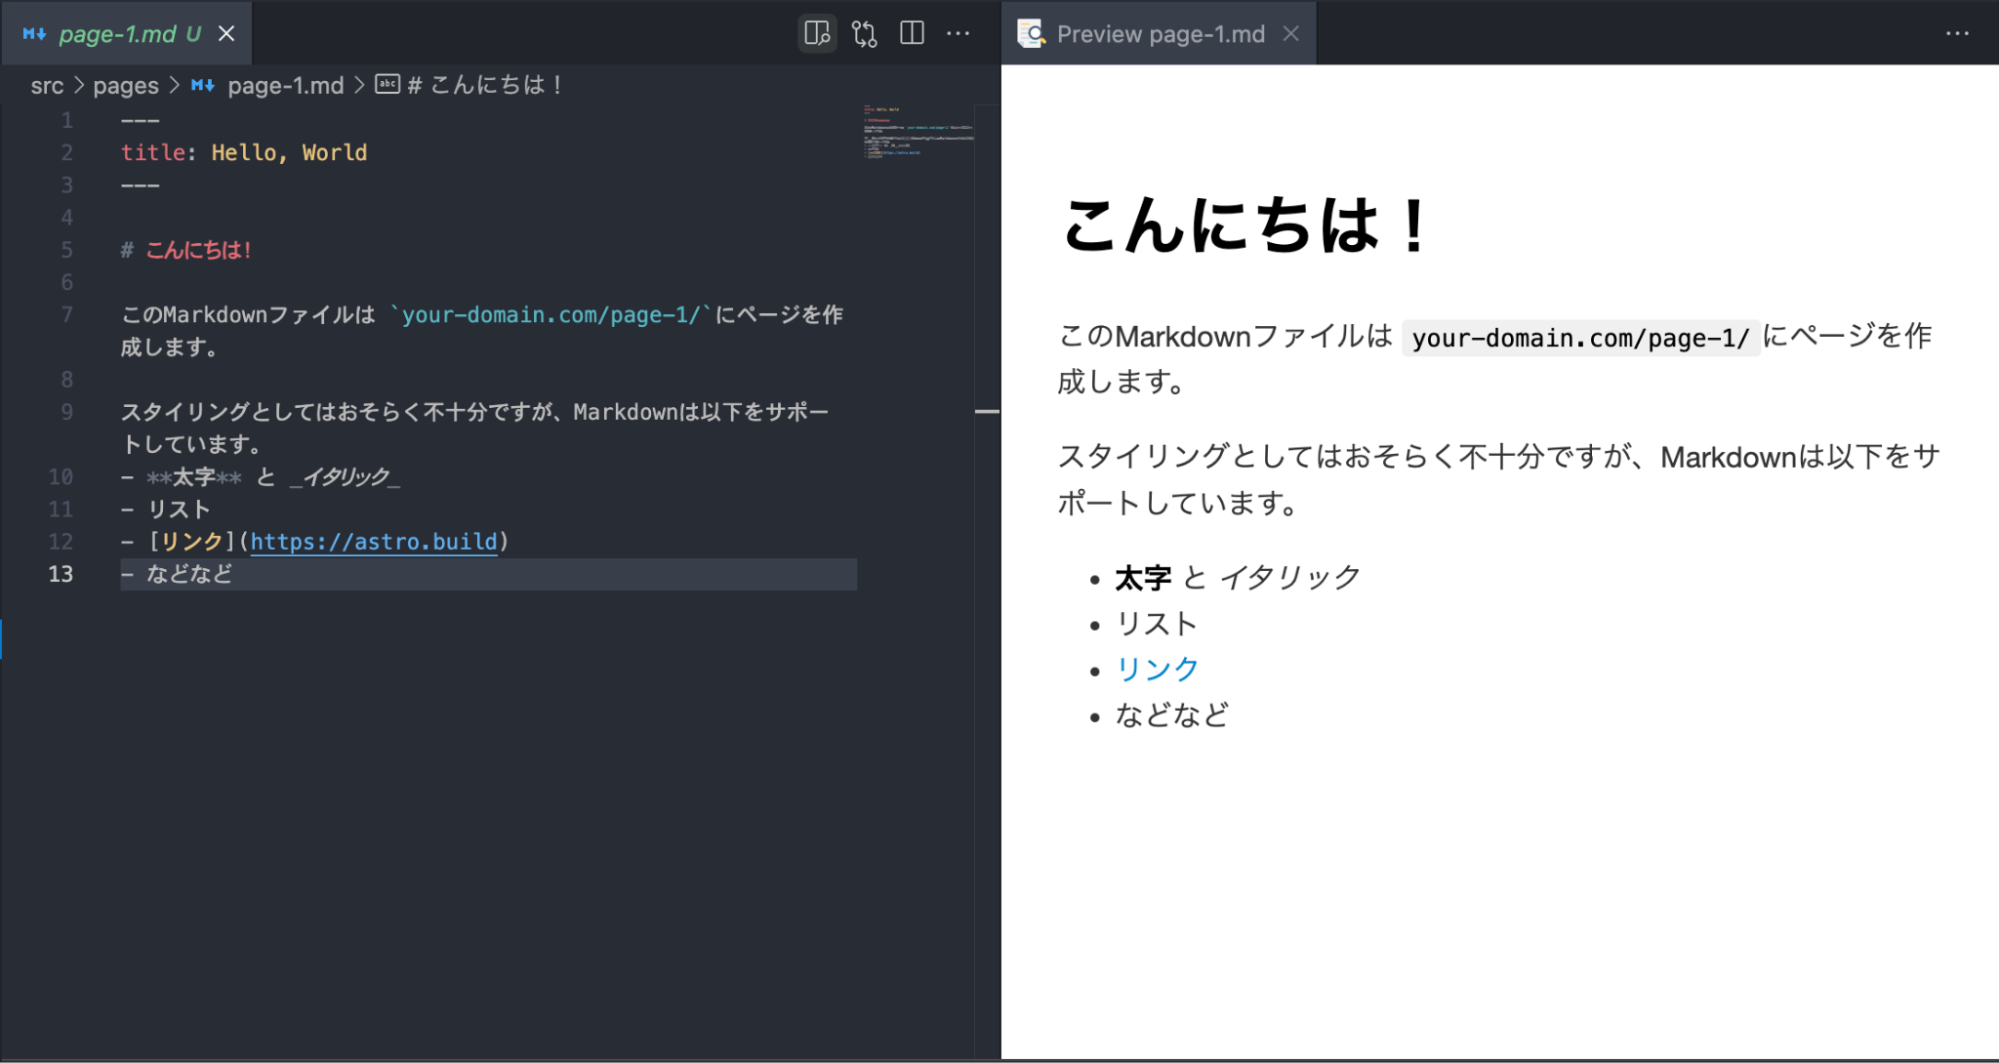Viewport: 1999px width, 1063px height.
Task: Click line number 13 in the gutter
Action: point(61,574)
